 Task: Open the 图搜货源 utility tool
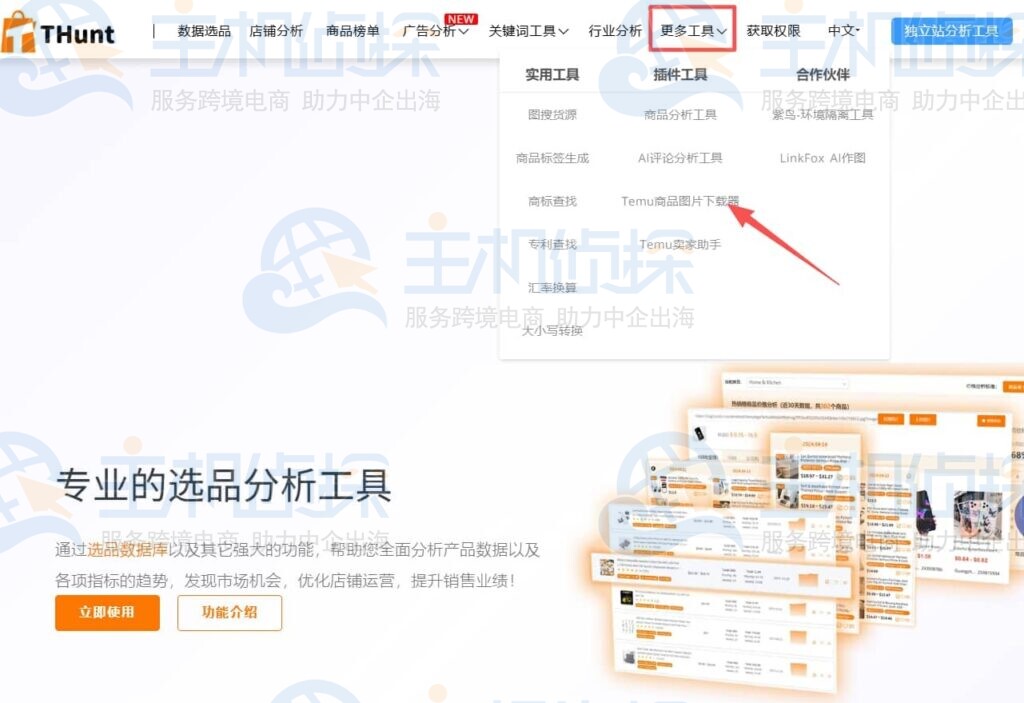coord(552,114)
